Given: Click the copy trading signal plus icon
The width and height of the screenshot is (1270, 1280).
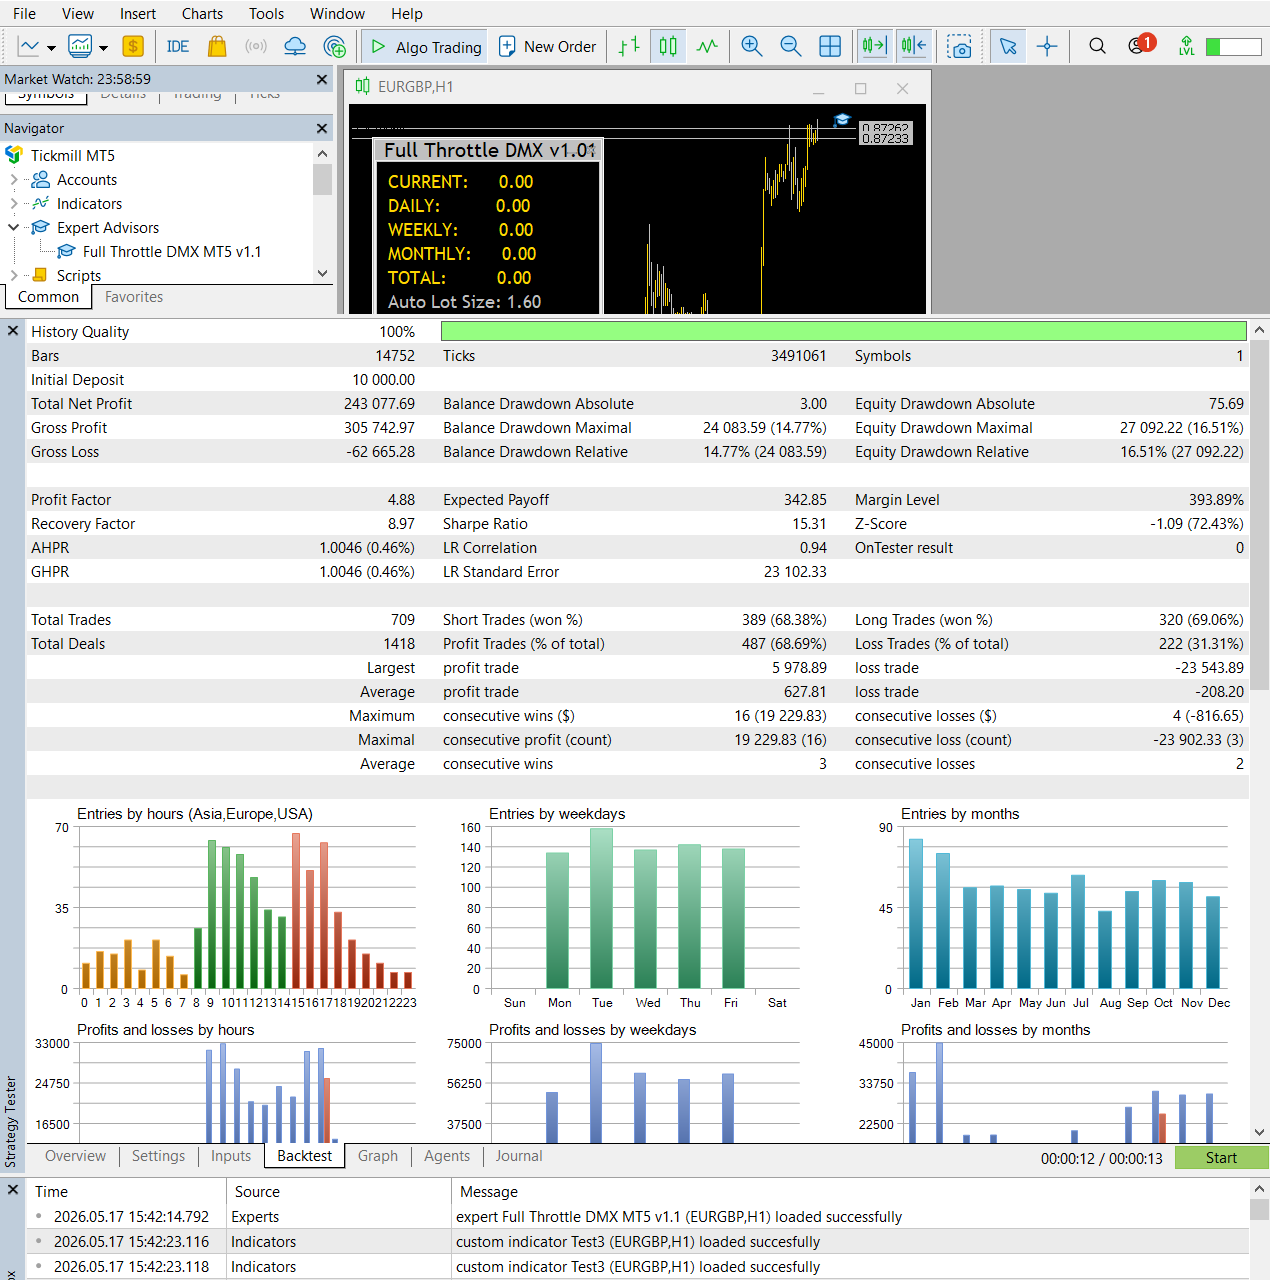Looking at the screenshot, I should tap(335, 46).
